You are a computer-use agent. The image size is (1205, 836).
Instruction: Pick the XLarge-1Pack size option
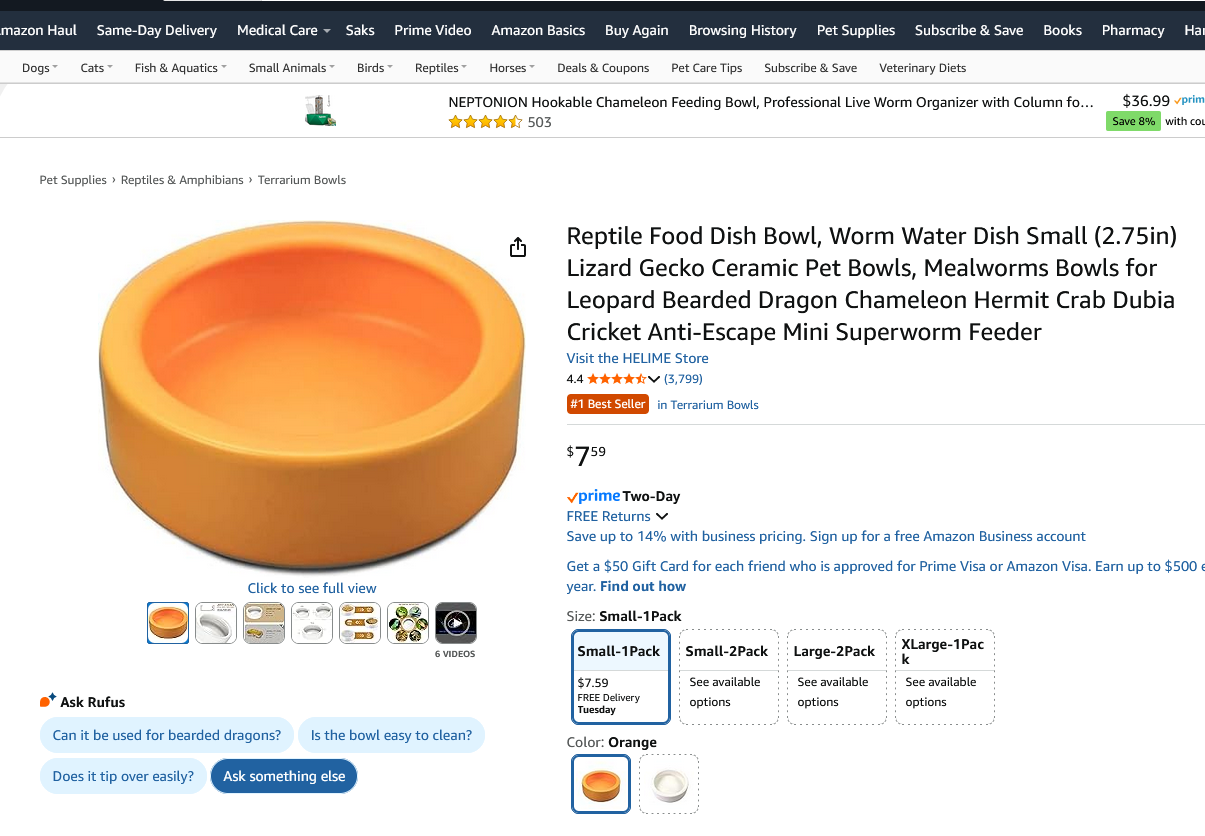click(945, 676)
